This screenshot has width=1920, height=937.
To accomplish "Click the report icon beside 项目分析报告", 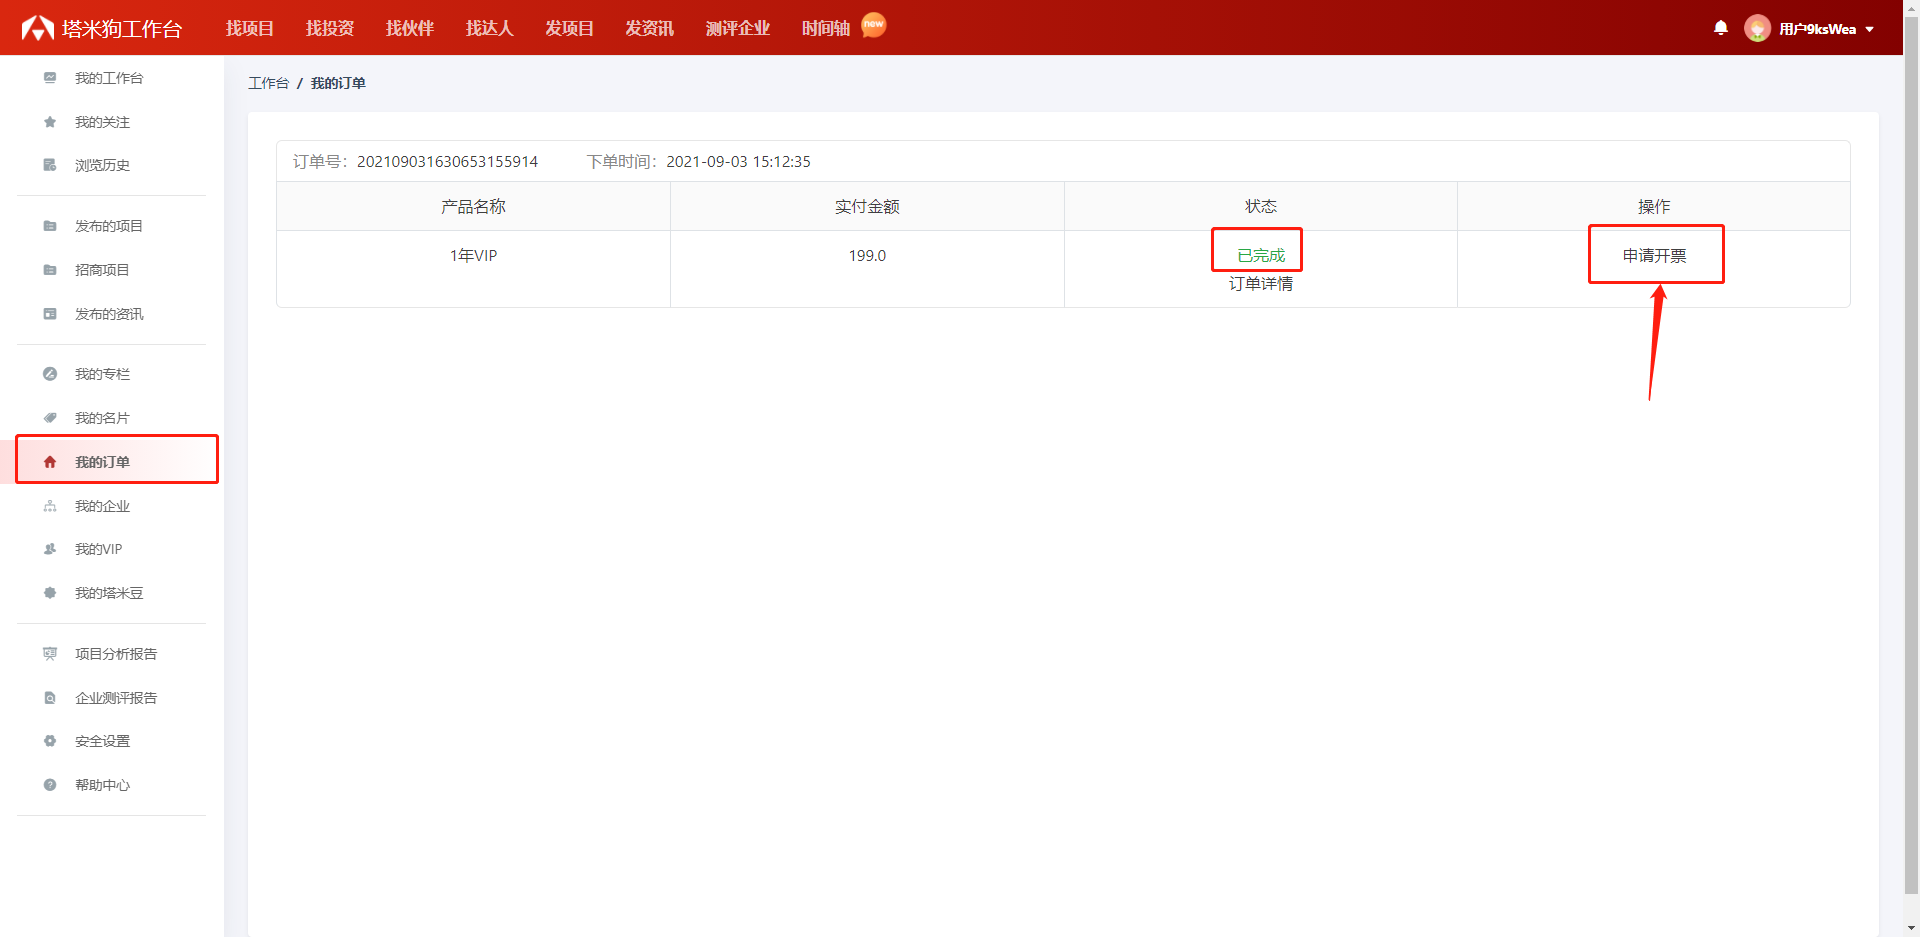I will (50, 654).
